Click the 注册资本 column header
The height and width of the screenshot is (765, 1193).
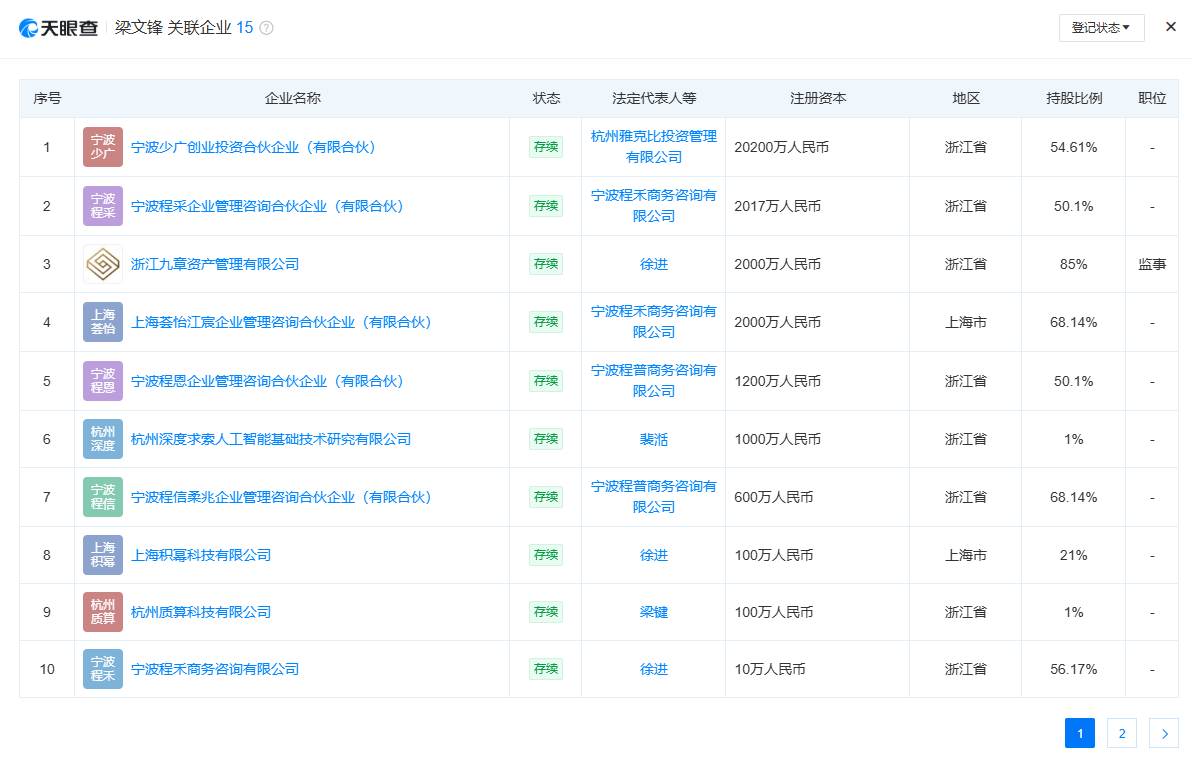(x=818, y=98)
